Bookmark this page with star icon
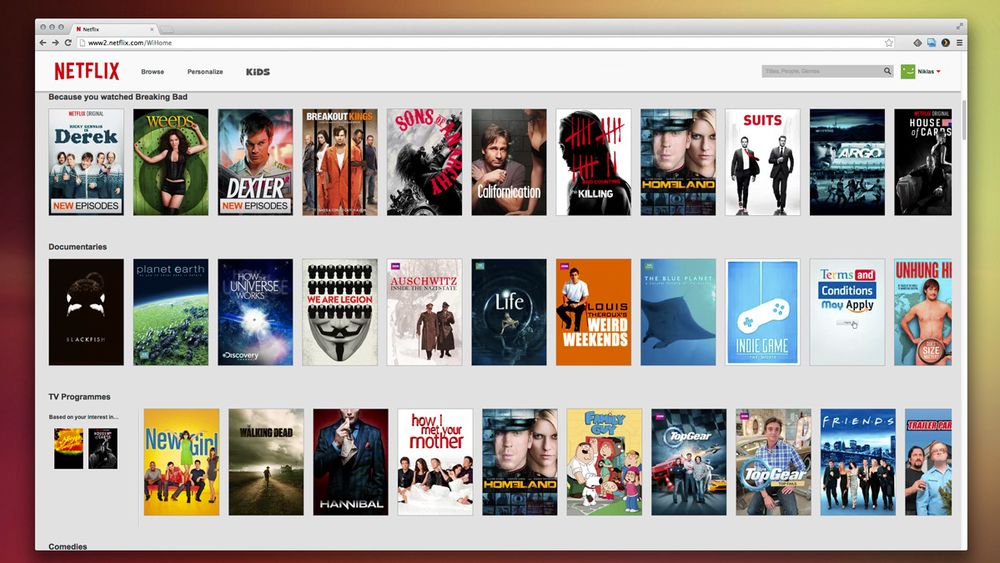1000x563 pixels. (888, 43)
